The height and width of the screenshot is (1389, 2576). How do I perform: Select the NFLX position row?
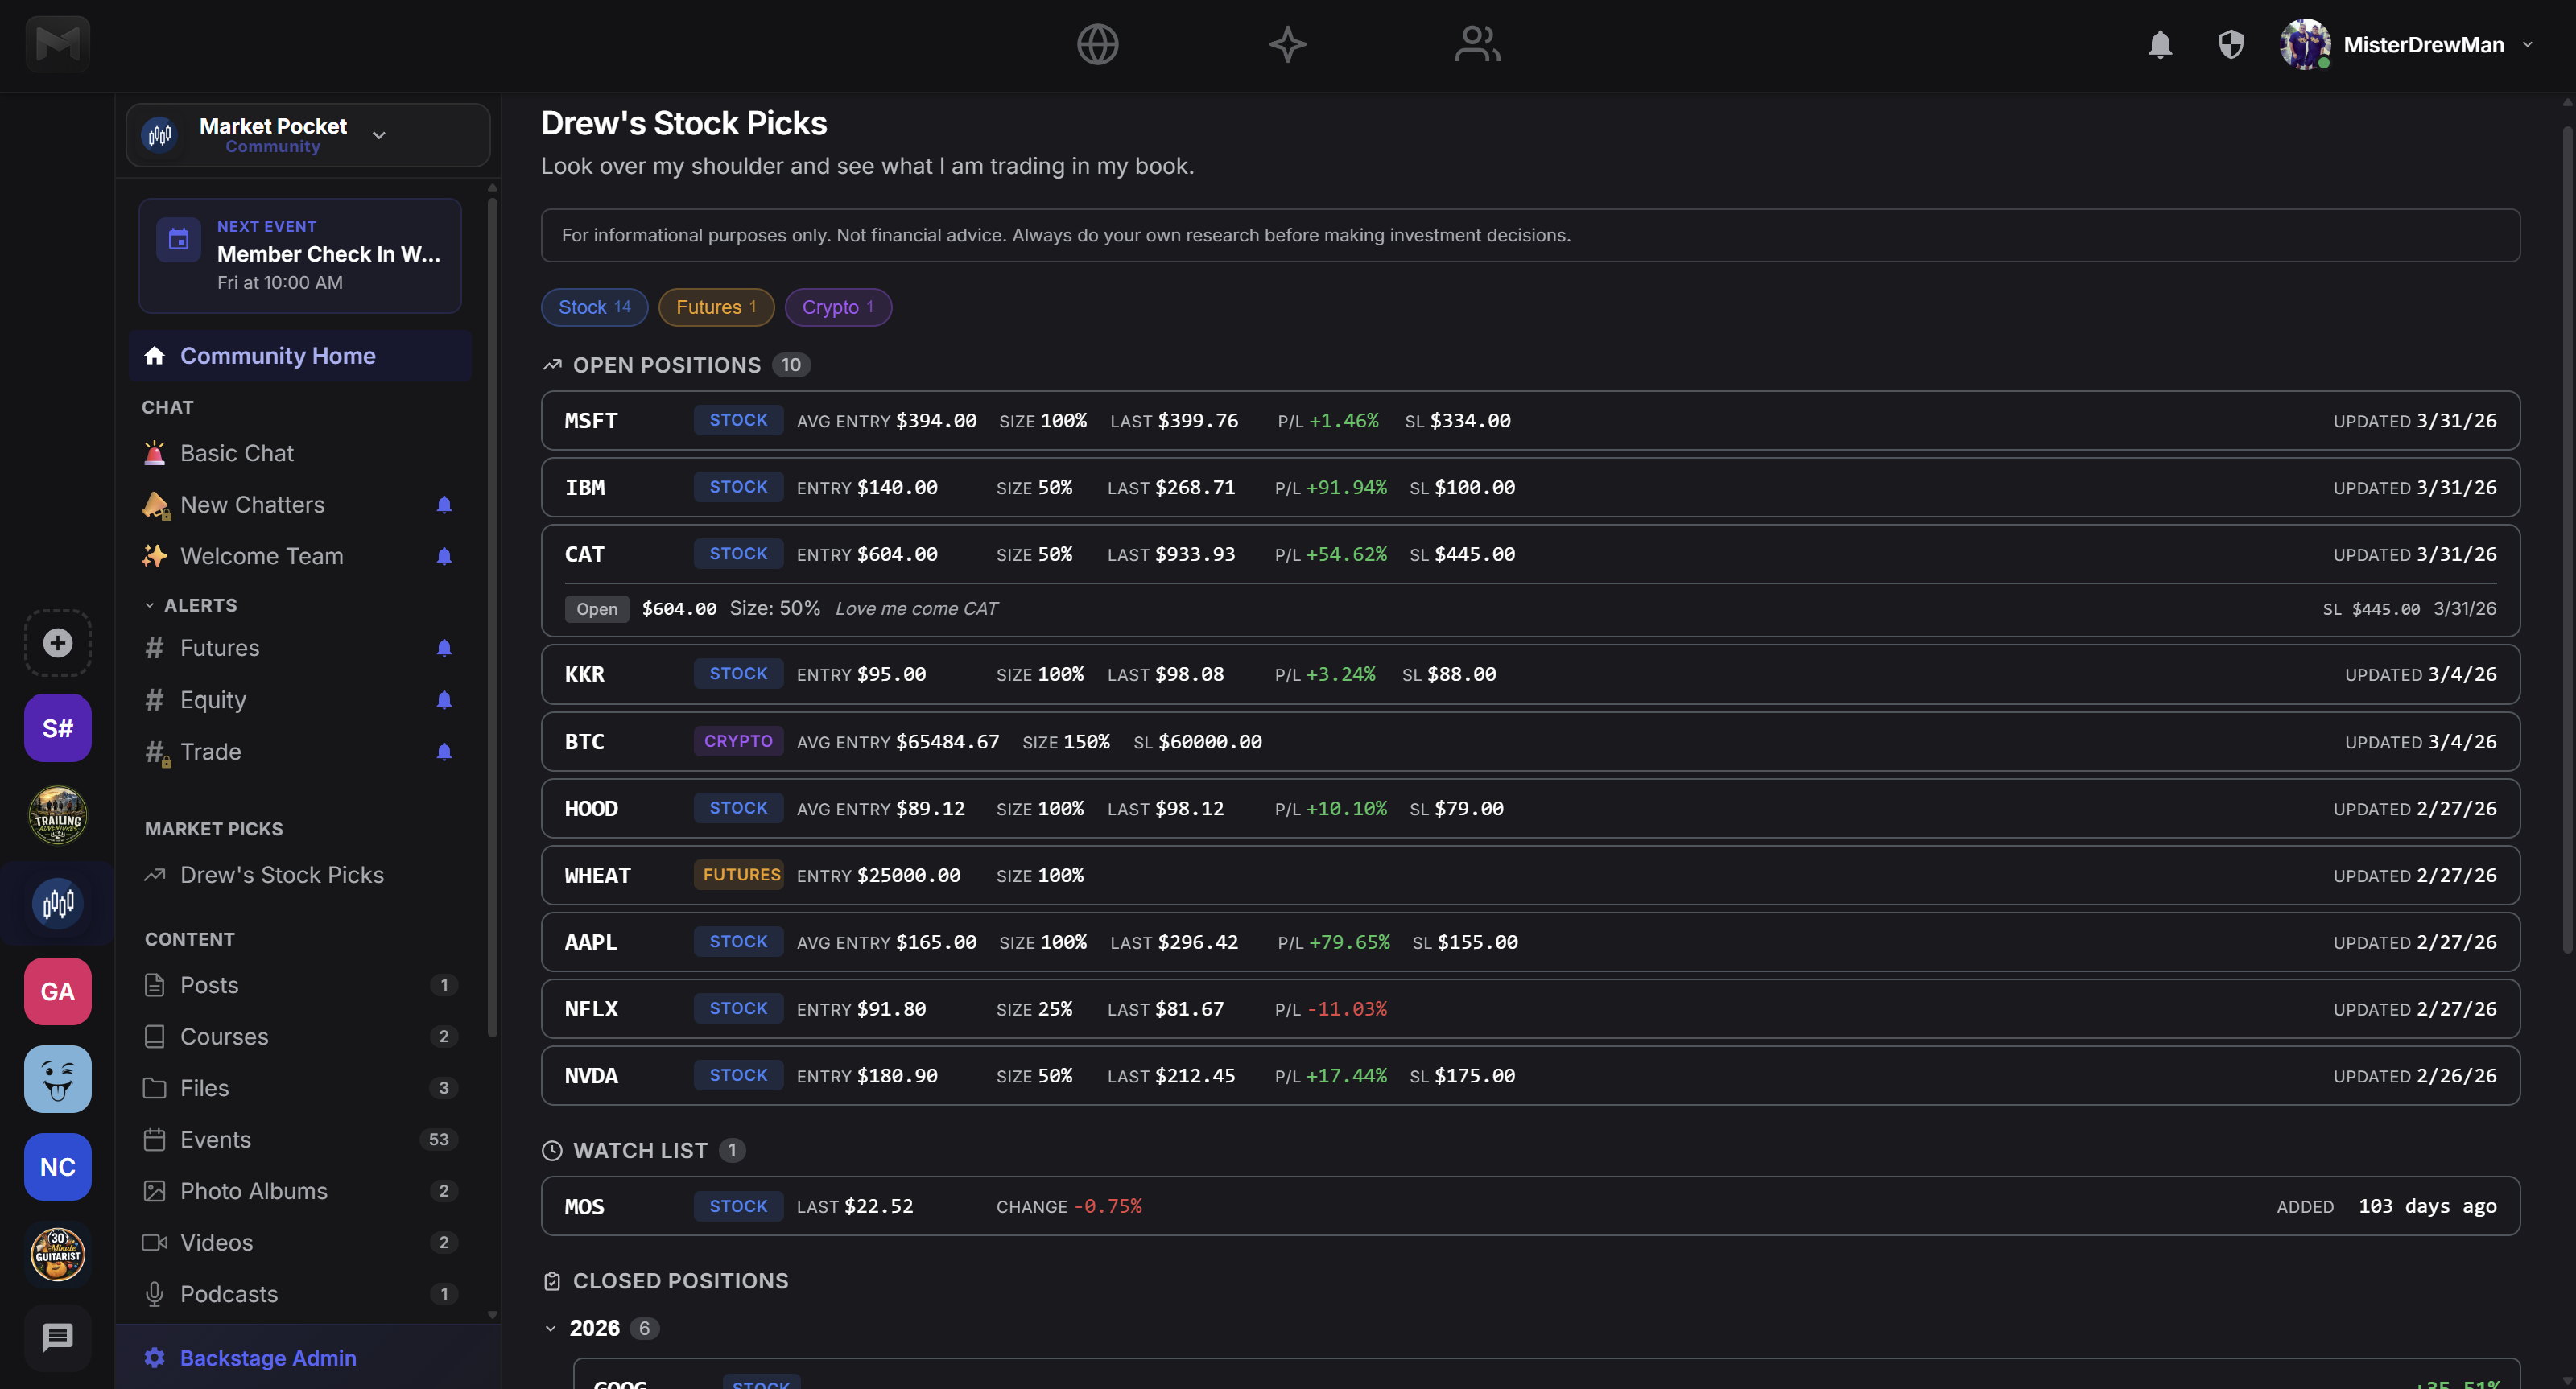pyautogui.click(x=1530, y=1009)
